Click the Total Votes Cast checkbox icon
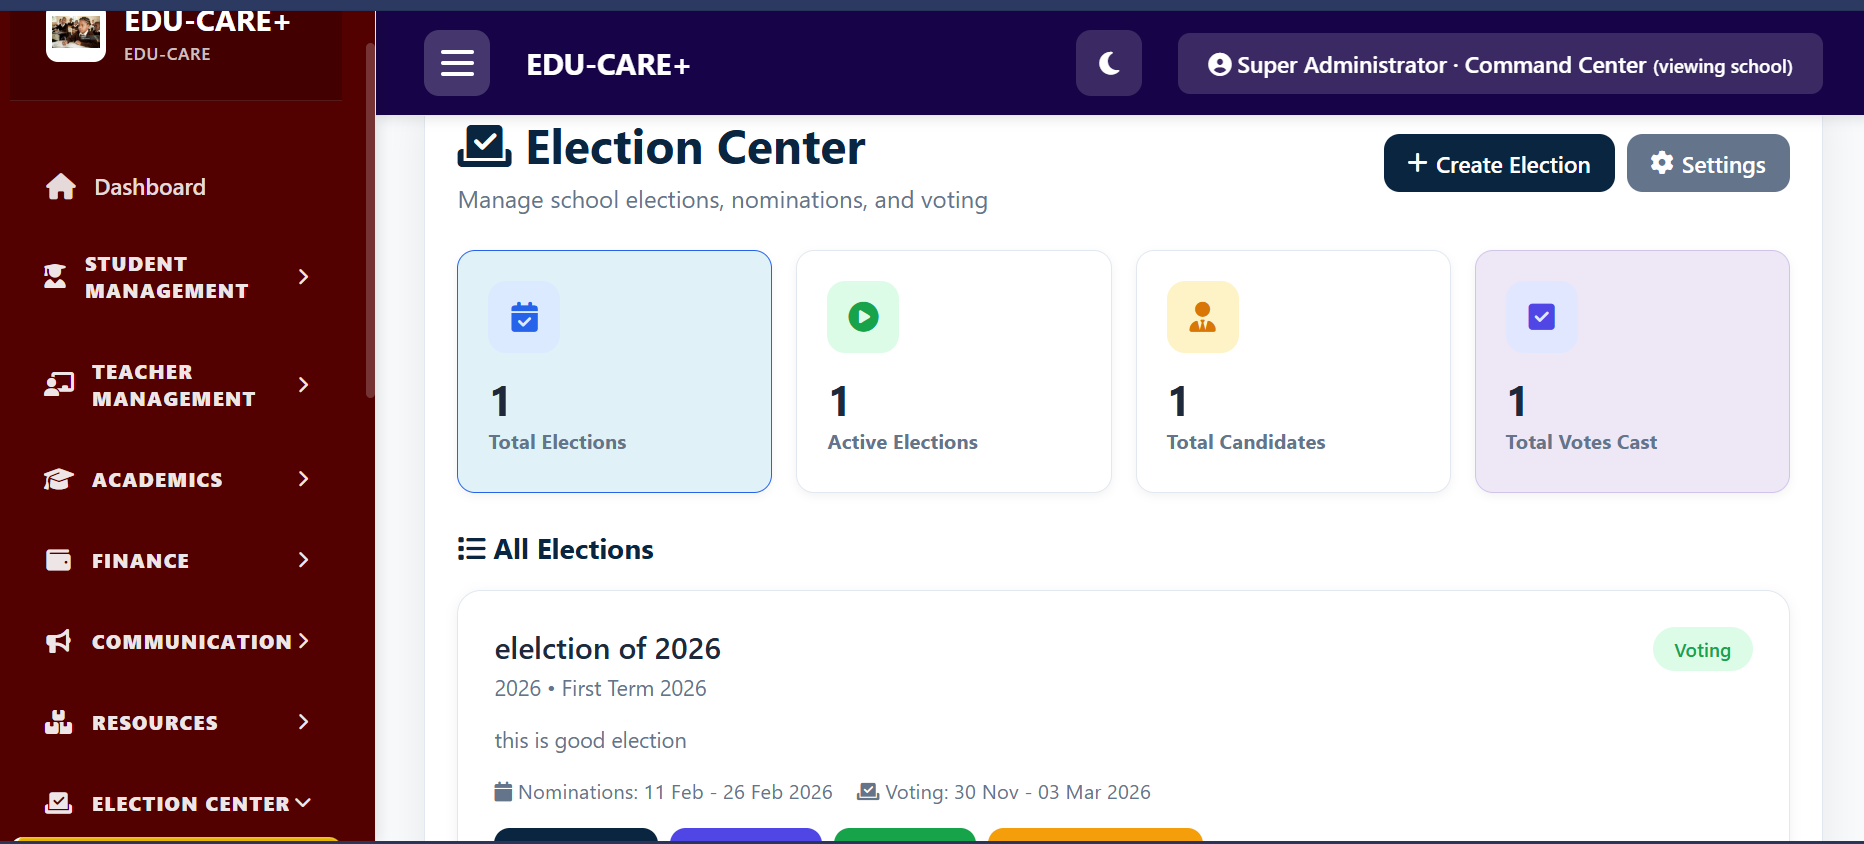The image size is (1864, 844). click(1541, 317)
